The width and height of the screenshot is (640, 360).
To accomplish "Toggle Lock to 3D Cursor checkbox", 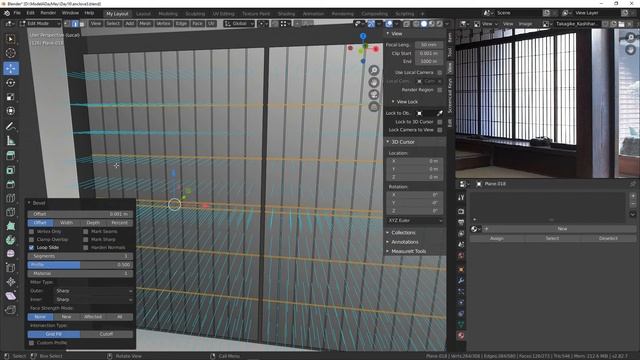I will click(x=440, y=122).
